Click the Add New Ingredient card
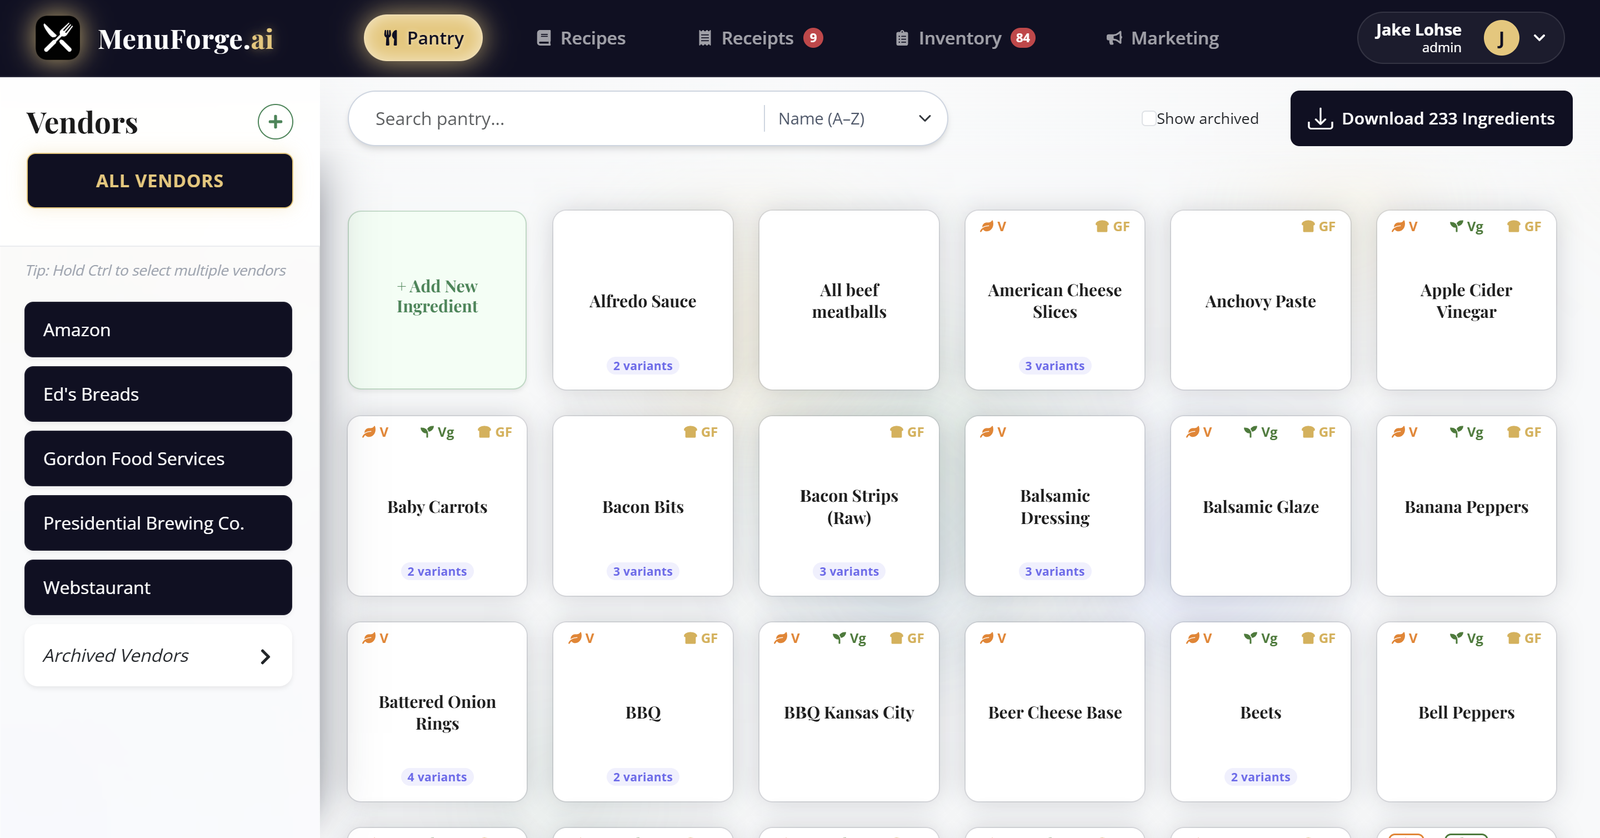The width and height of the screenshot is (1600, 838). 437,300
